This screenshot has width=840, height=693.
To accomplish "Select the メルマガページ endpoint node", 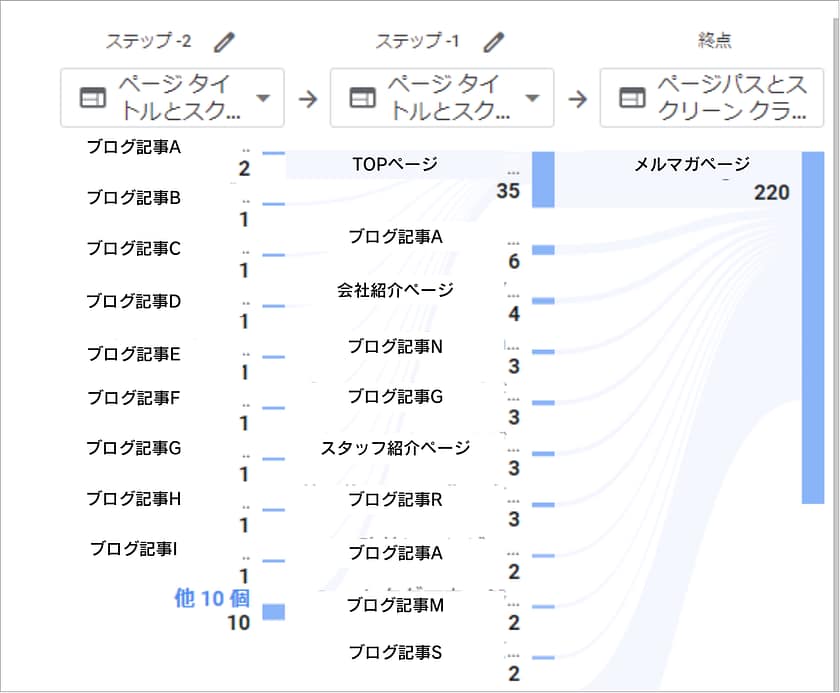I will (x=691, y=165).
